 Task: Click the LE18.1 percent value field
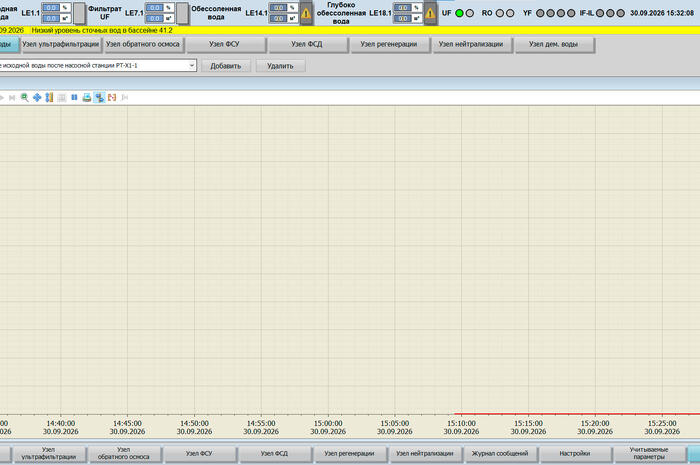(x=402, y=8)
